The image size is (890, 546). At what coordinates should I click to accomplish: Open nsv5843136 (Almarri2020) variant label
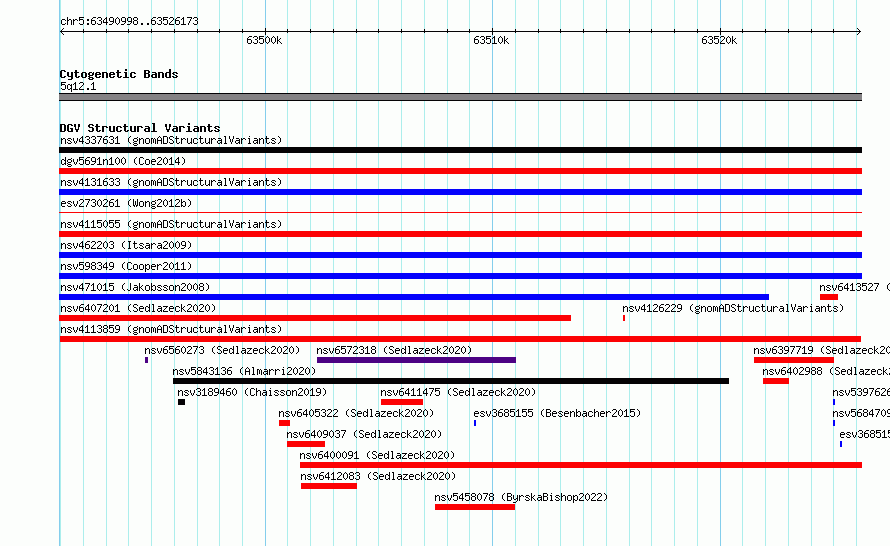click(x=244, y=371)
